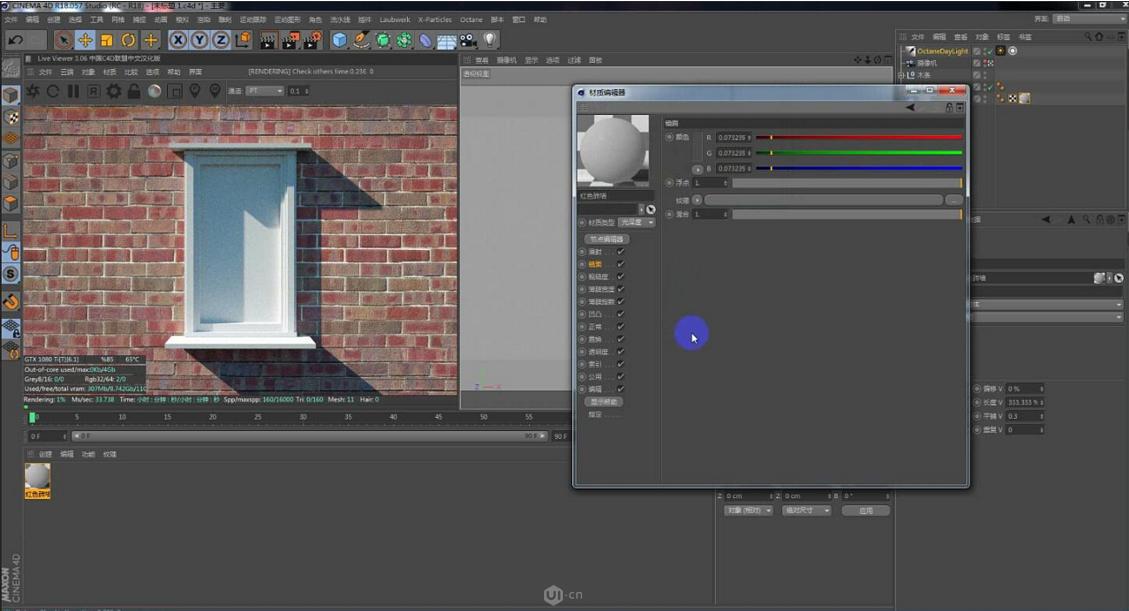Lock the Live Viewer resolution padlock
1129x611 pixels.
[x=133, y=90]
